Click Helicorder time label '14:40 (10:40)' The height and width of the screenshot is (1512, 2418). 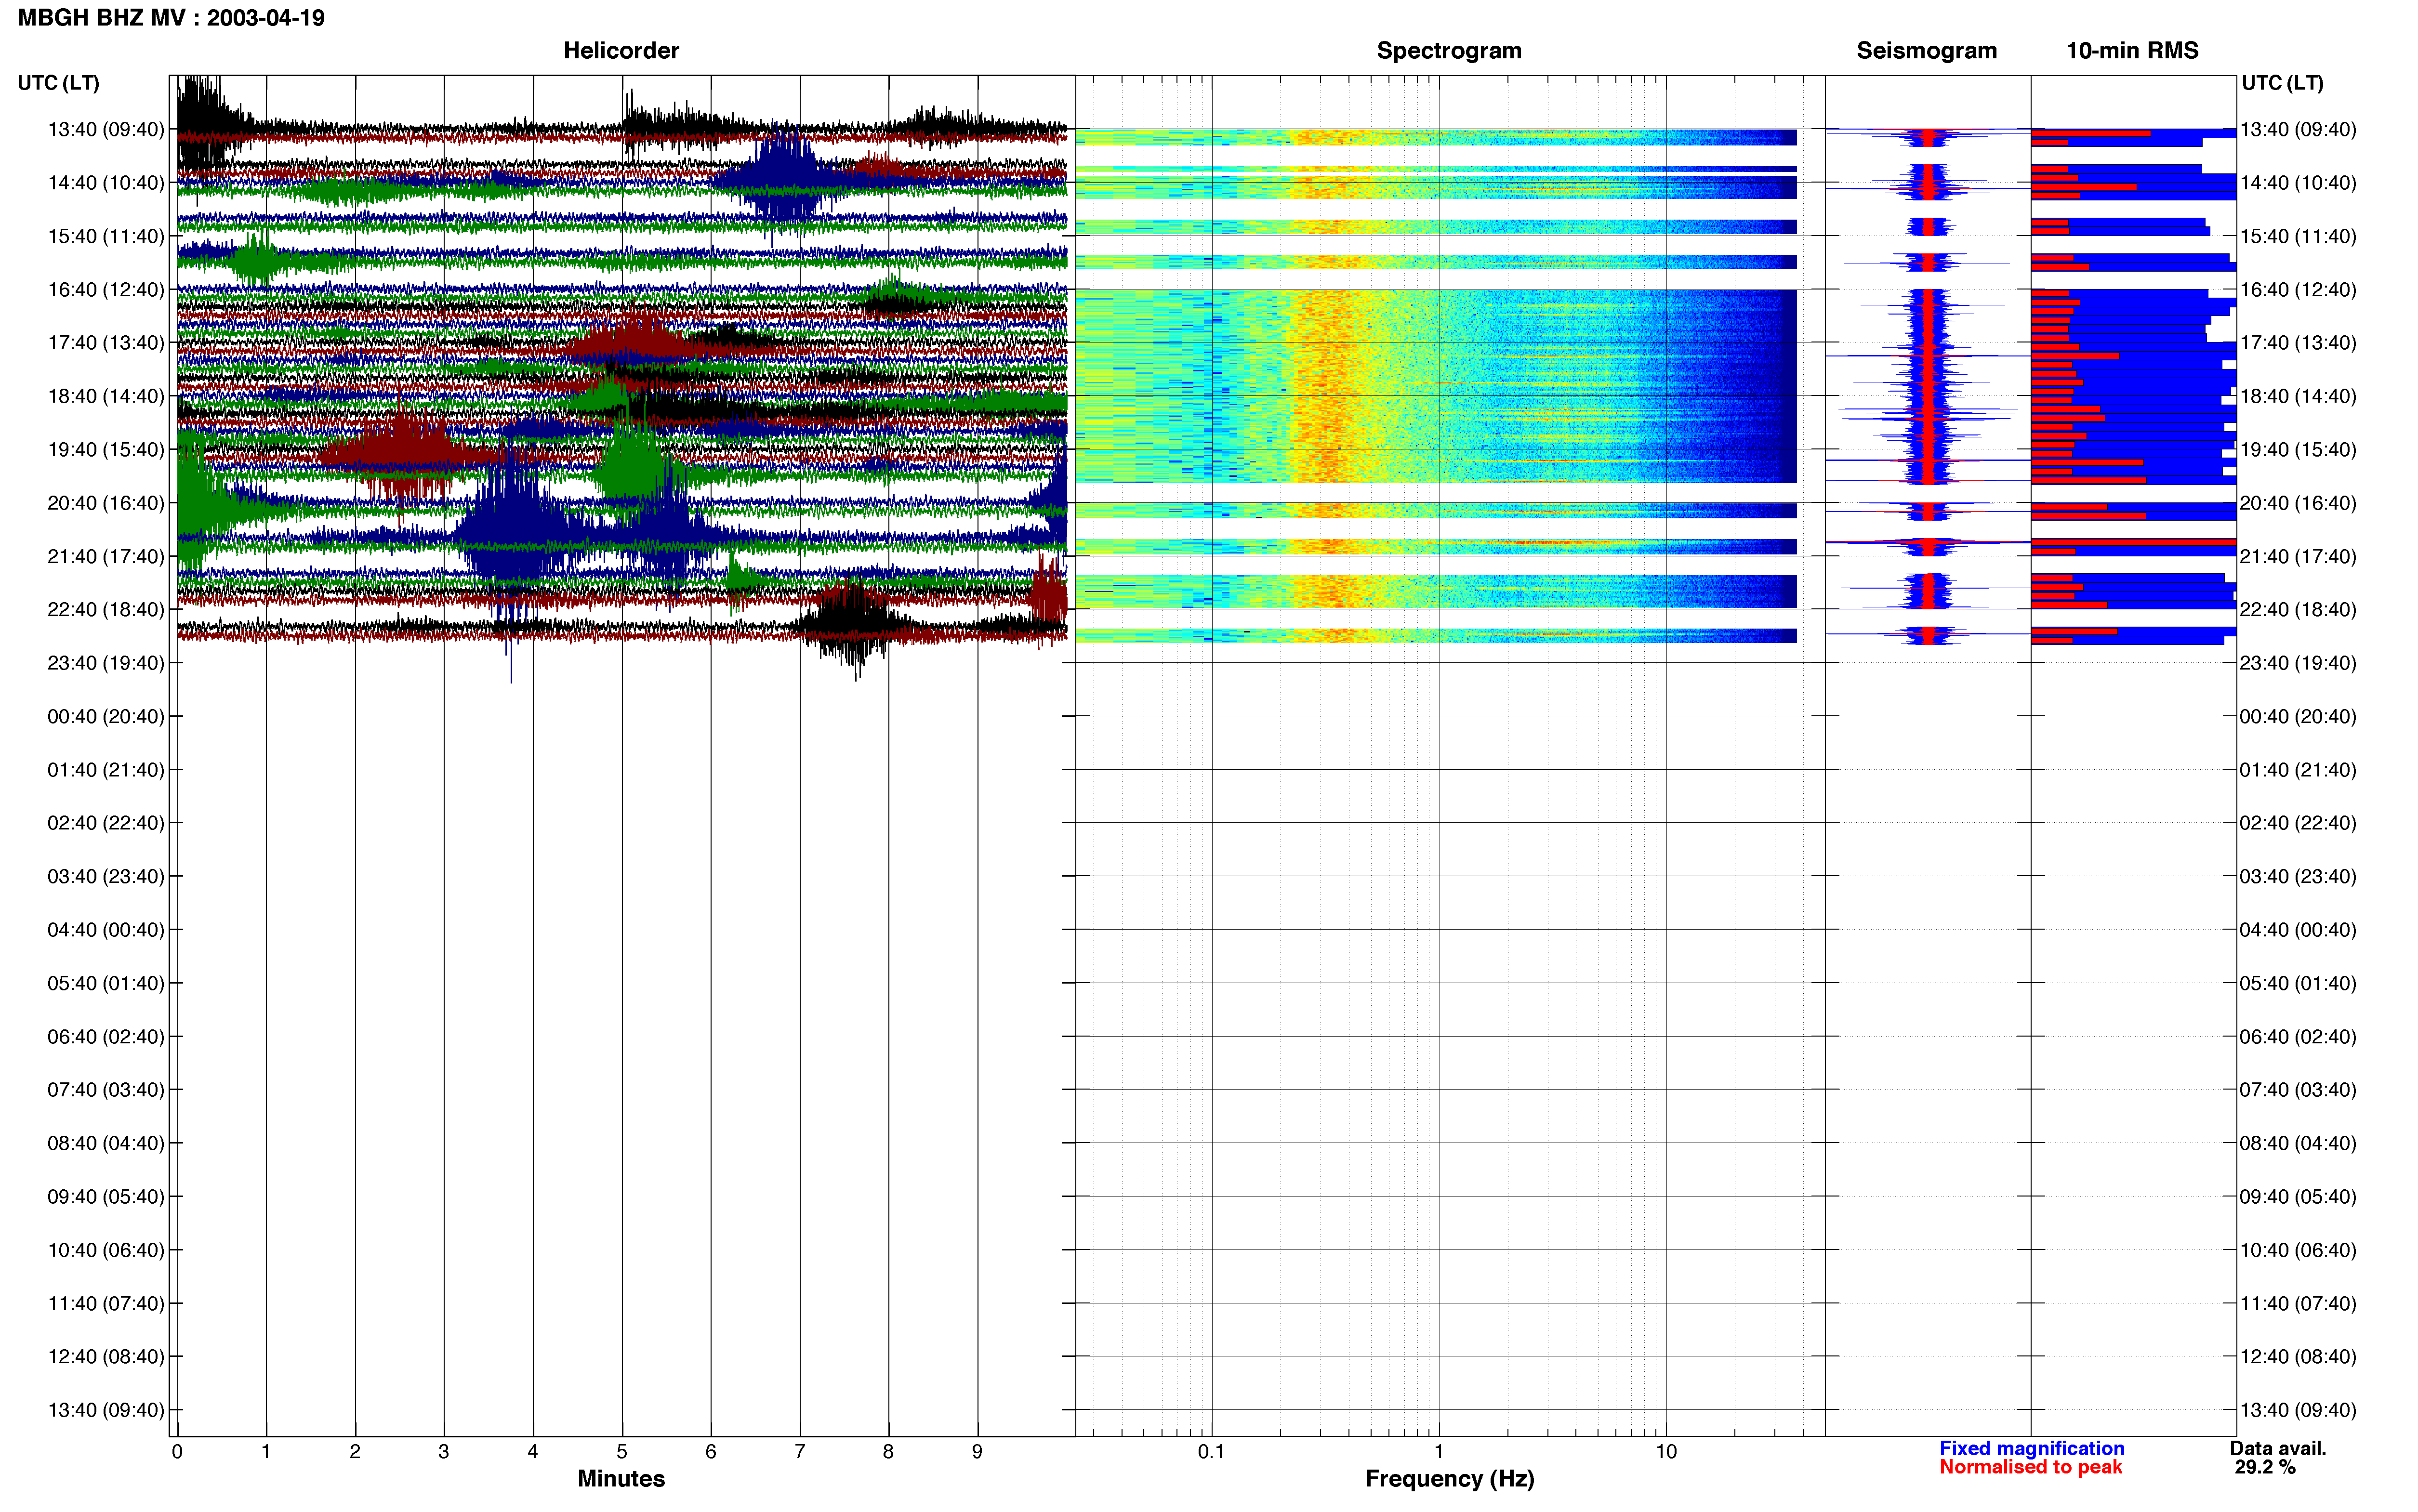[106, 183]
